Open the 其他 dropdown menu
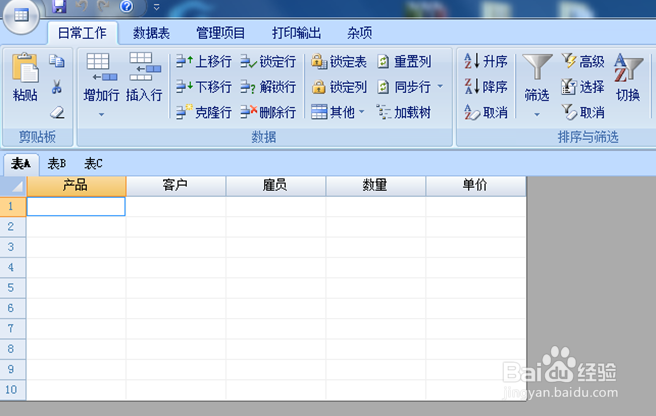 coord(338,112)
